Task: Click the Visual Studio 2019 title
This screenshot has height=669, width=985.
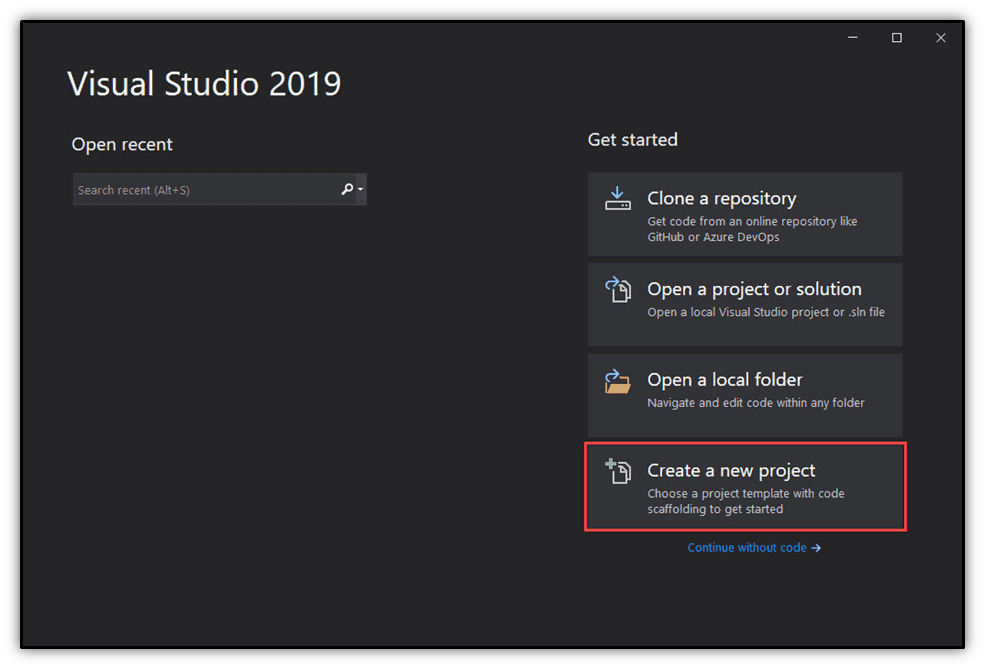Action: coord(204,84)
